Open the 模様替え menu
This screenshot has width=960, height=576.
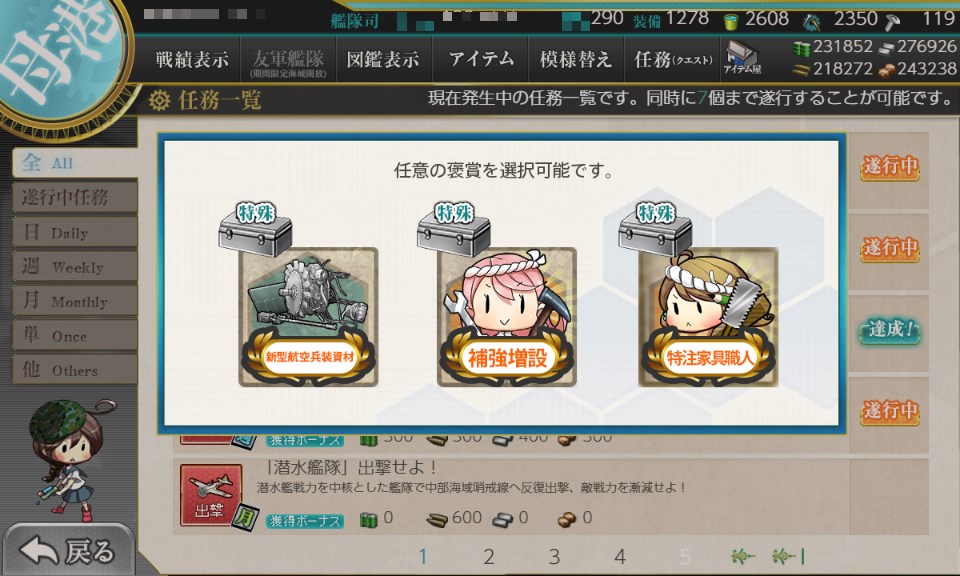pos(576,59)
